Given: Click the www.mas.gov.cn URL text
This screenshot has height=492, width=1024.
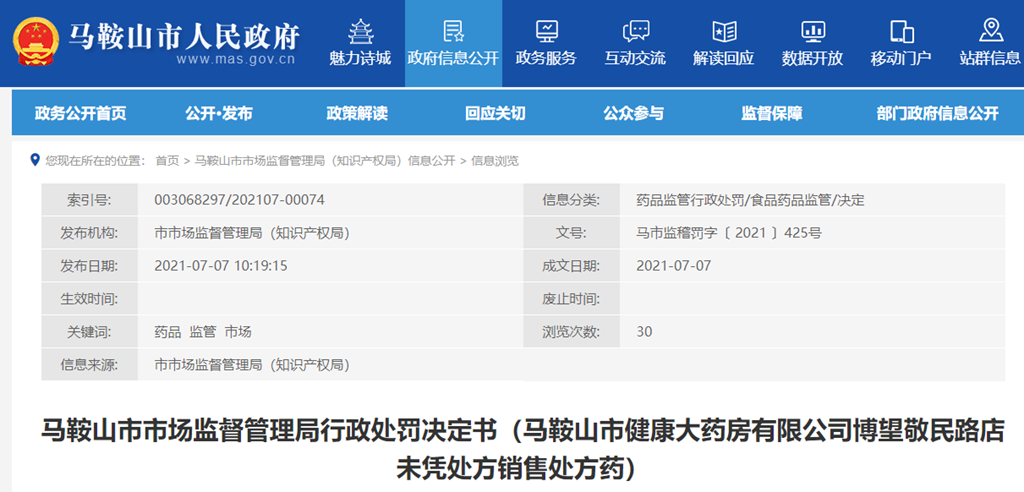Looking at the screenshot, I should click(x=235, y=59).
